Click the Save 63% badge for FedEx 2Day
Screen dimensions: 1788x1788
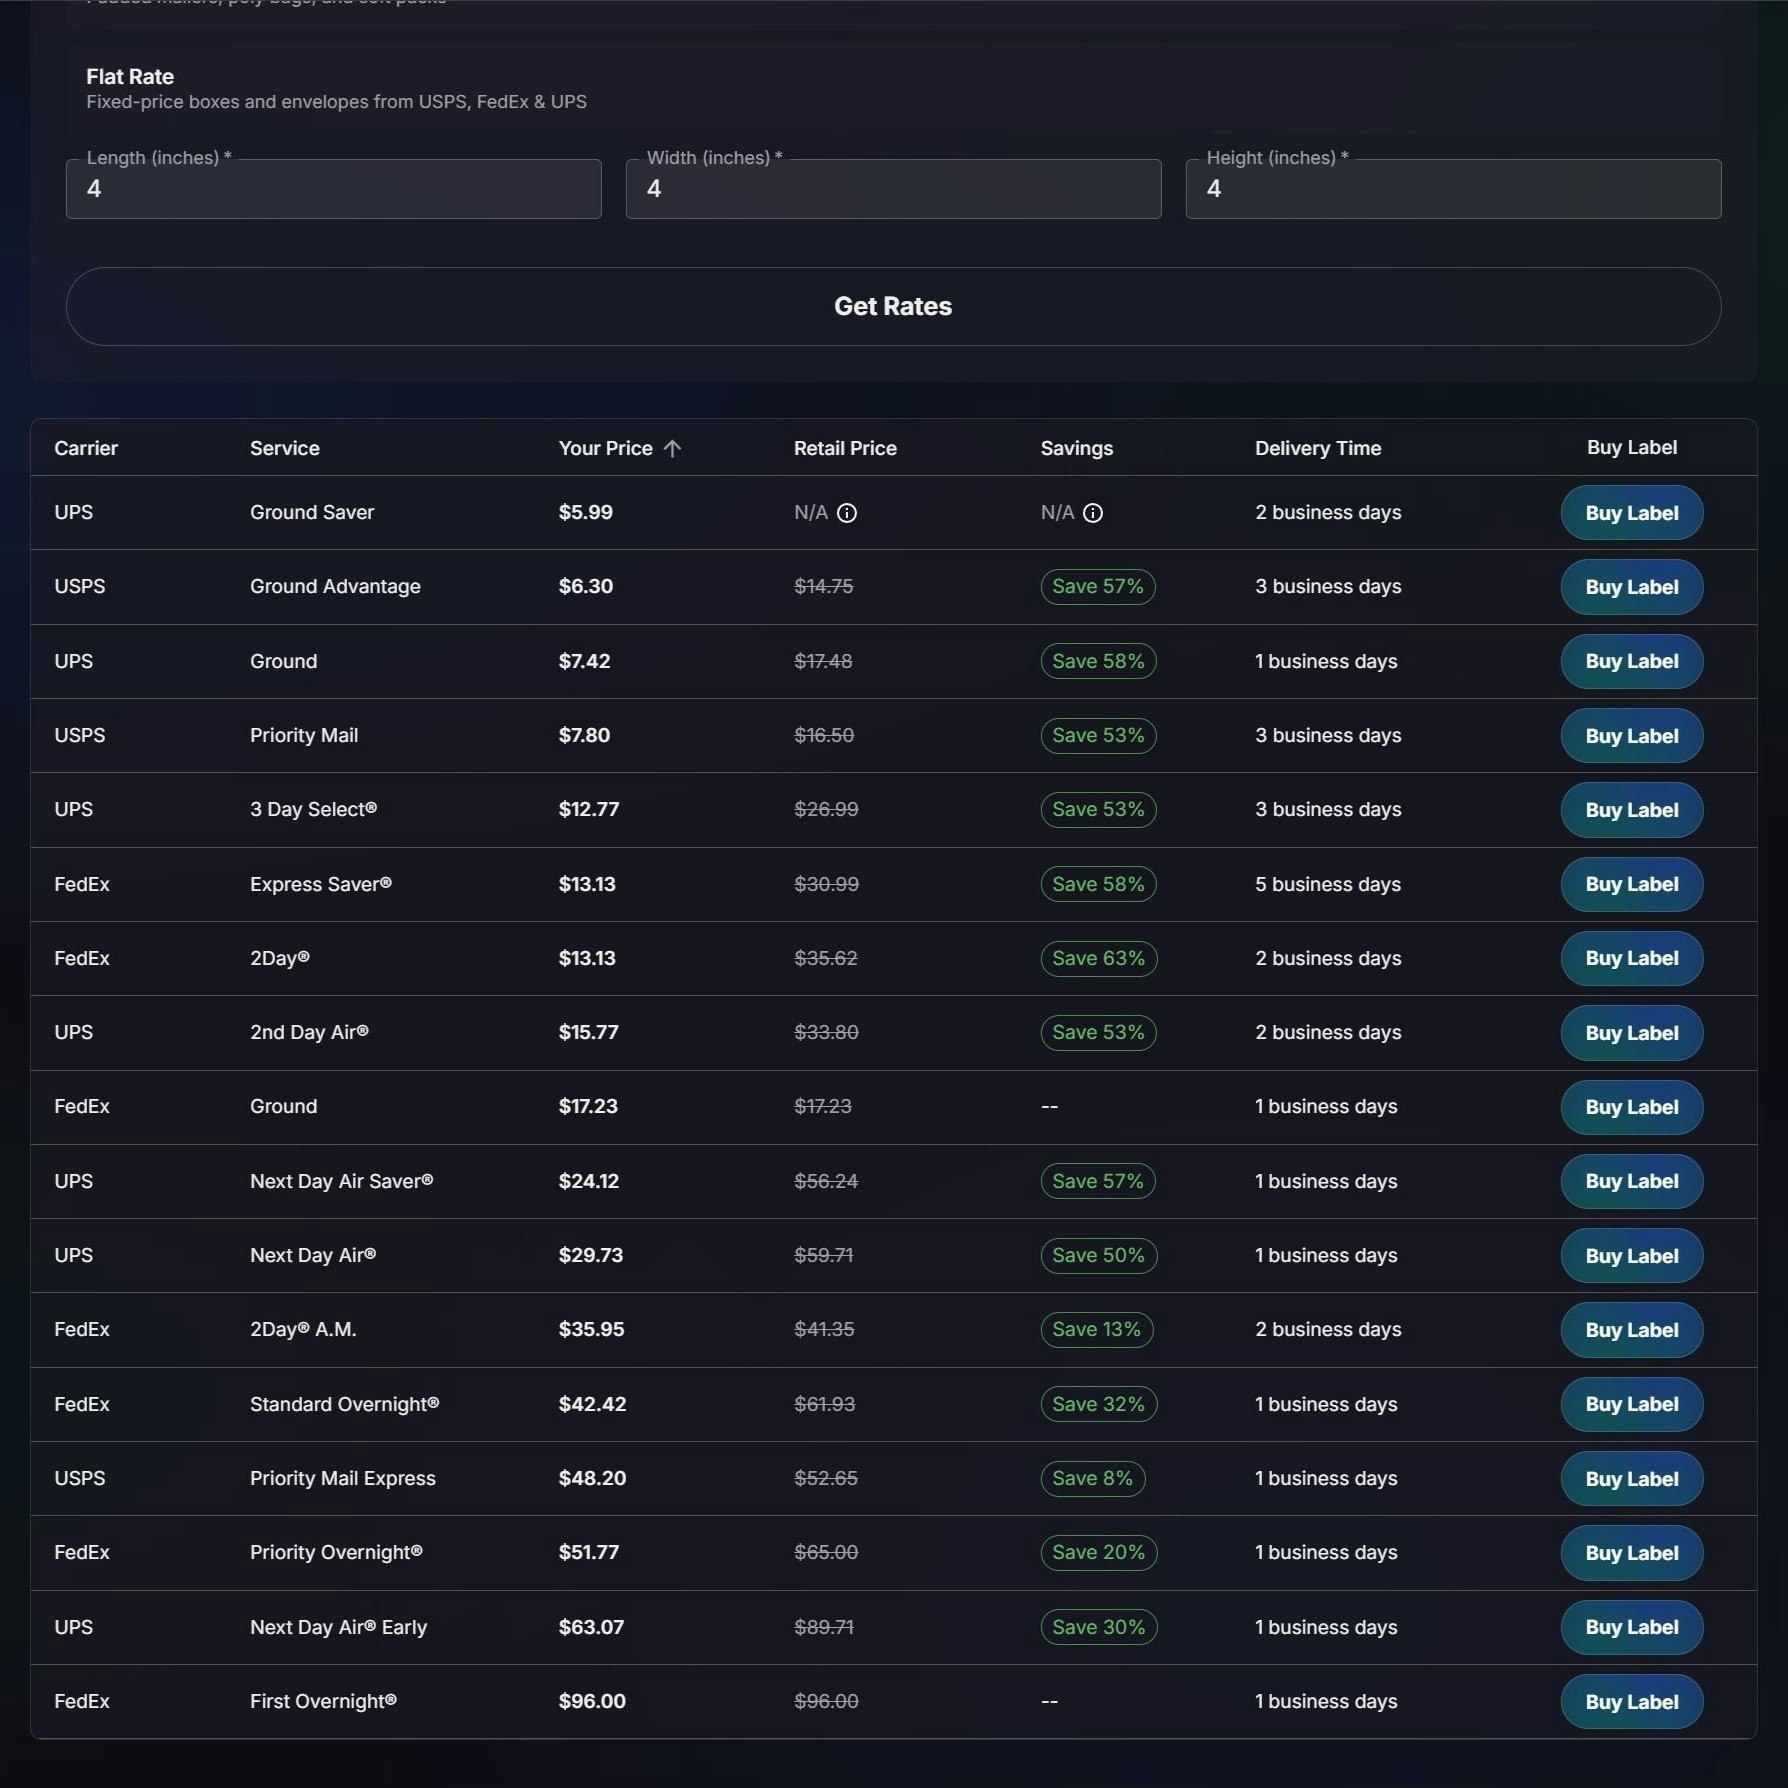1097,958
